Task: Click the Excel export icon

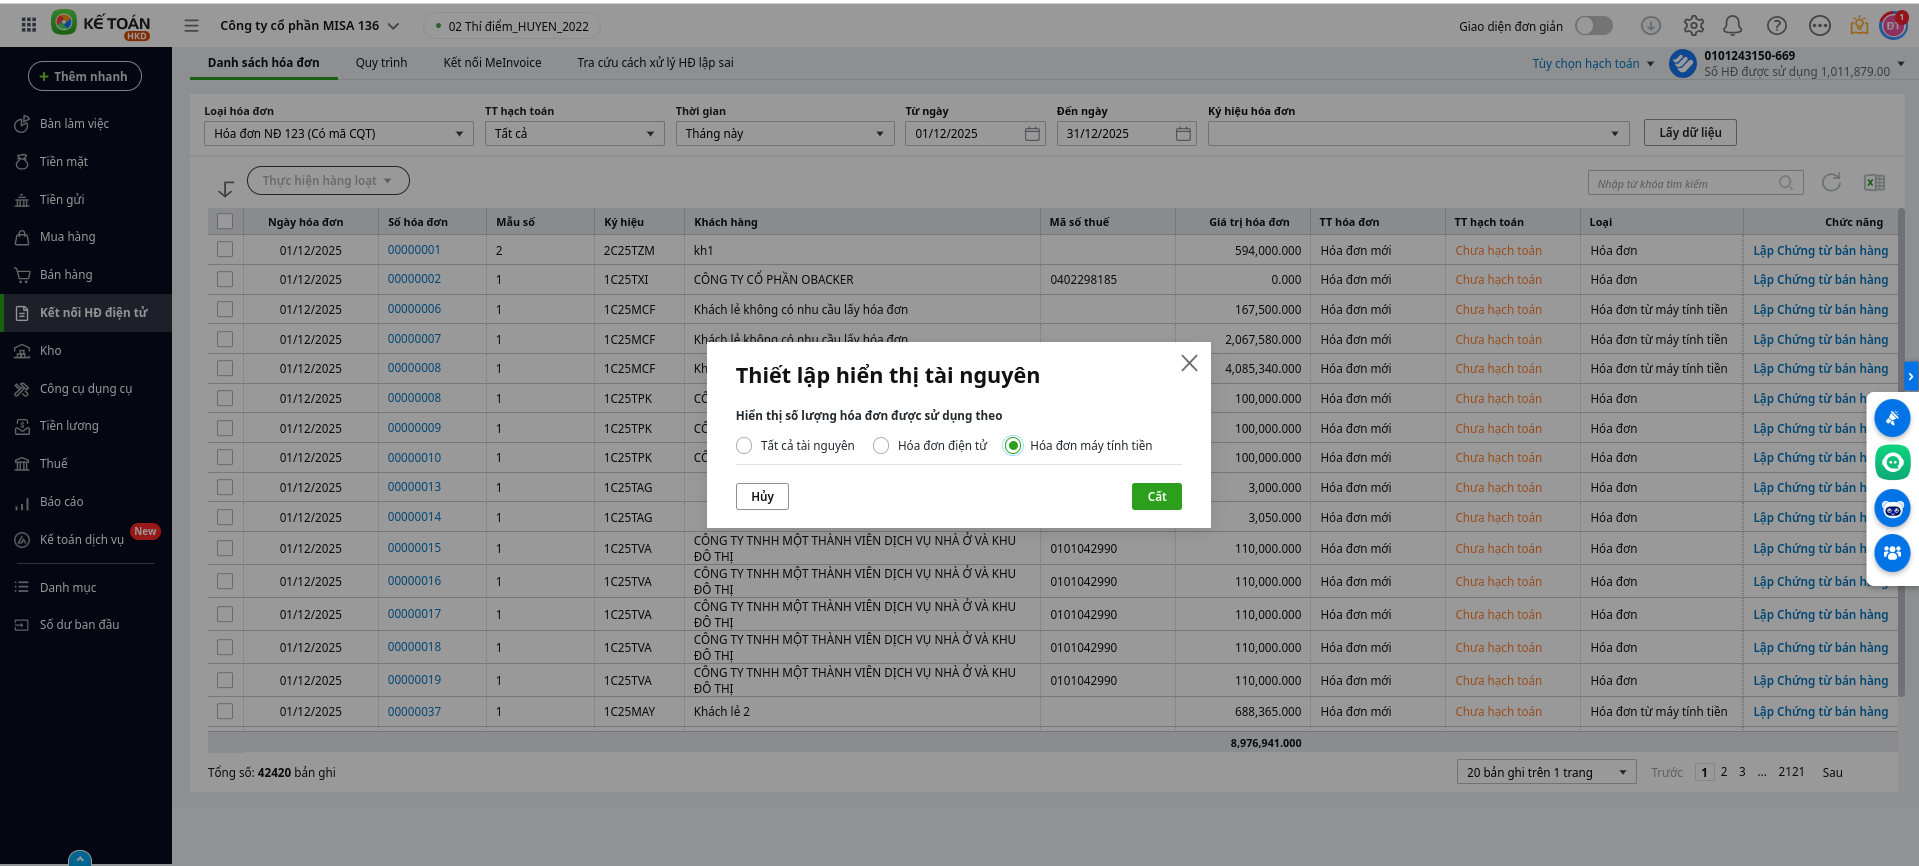Action: pyautogui.click(x=1874, y=182)
